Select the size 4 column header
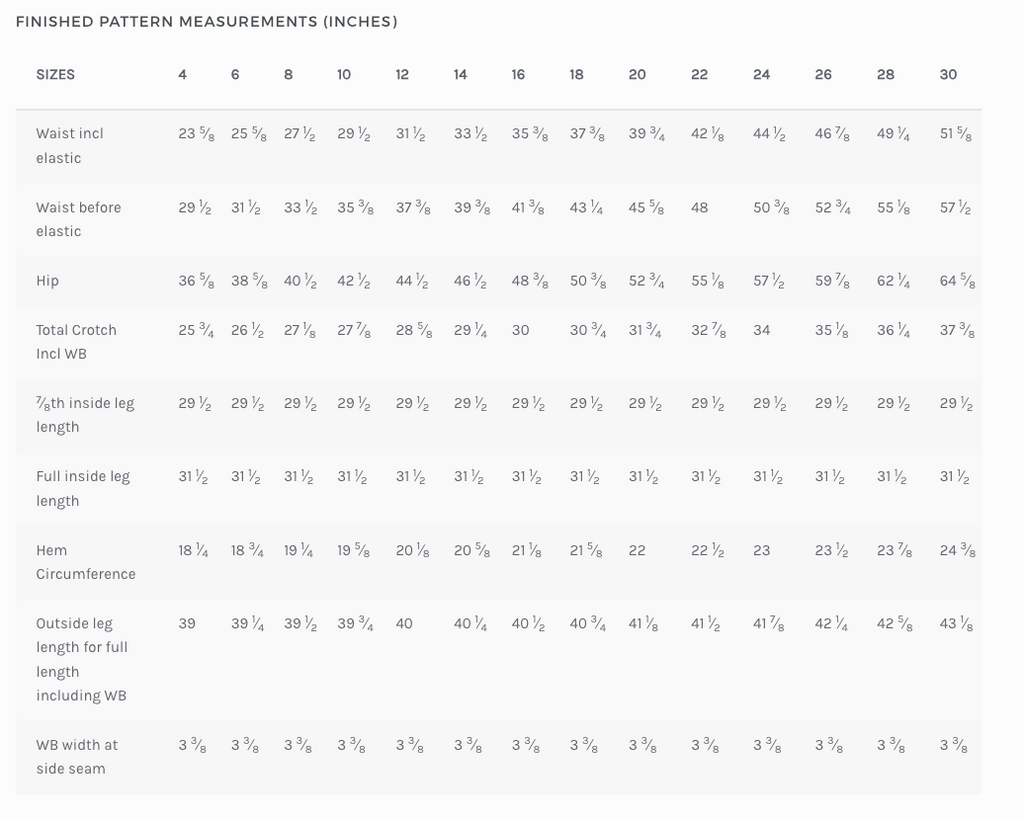 [x=182, y=74]
